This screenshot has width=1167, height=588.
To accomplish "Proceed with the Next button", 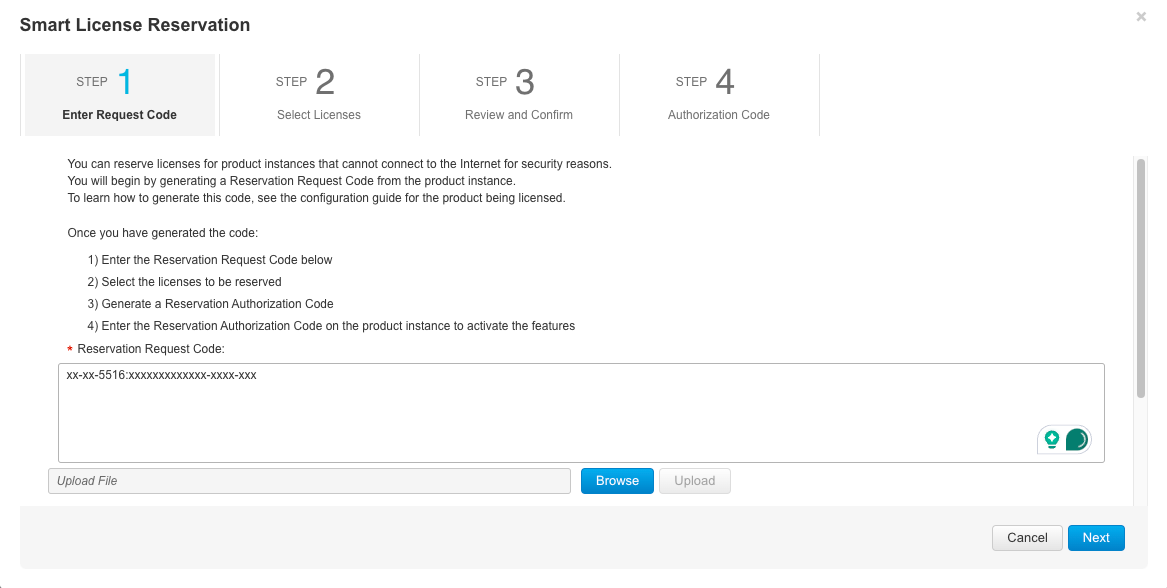I will [x=1096, y=538].
